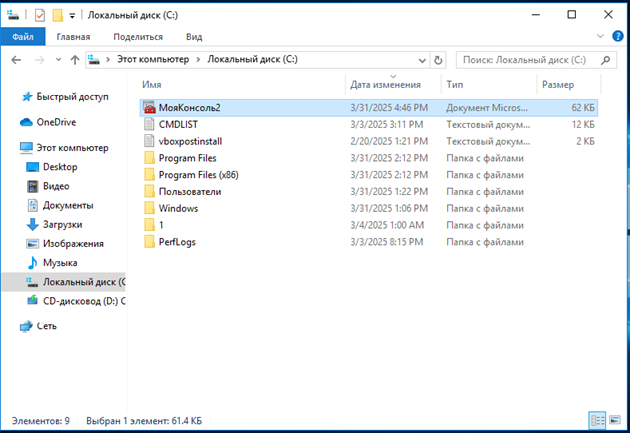Viewport: 630px width, 433px height.
Task: Click the 3/3/2025 8:15 PM date cell
Action: click(386, 242)
